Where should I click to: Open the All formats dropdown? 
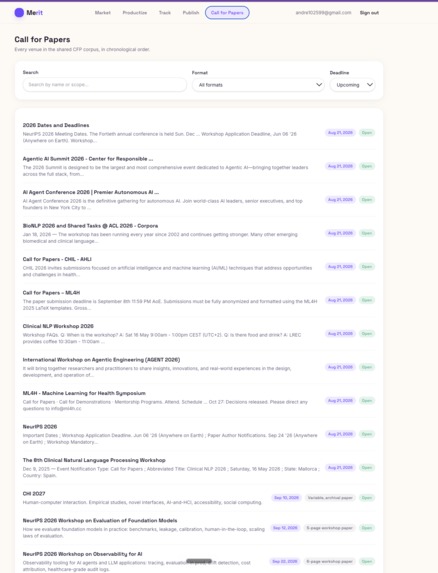(x=258, y=85)
